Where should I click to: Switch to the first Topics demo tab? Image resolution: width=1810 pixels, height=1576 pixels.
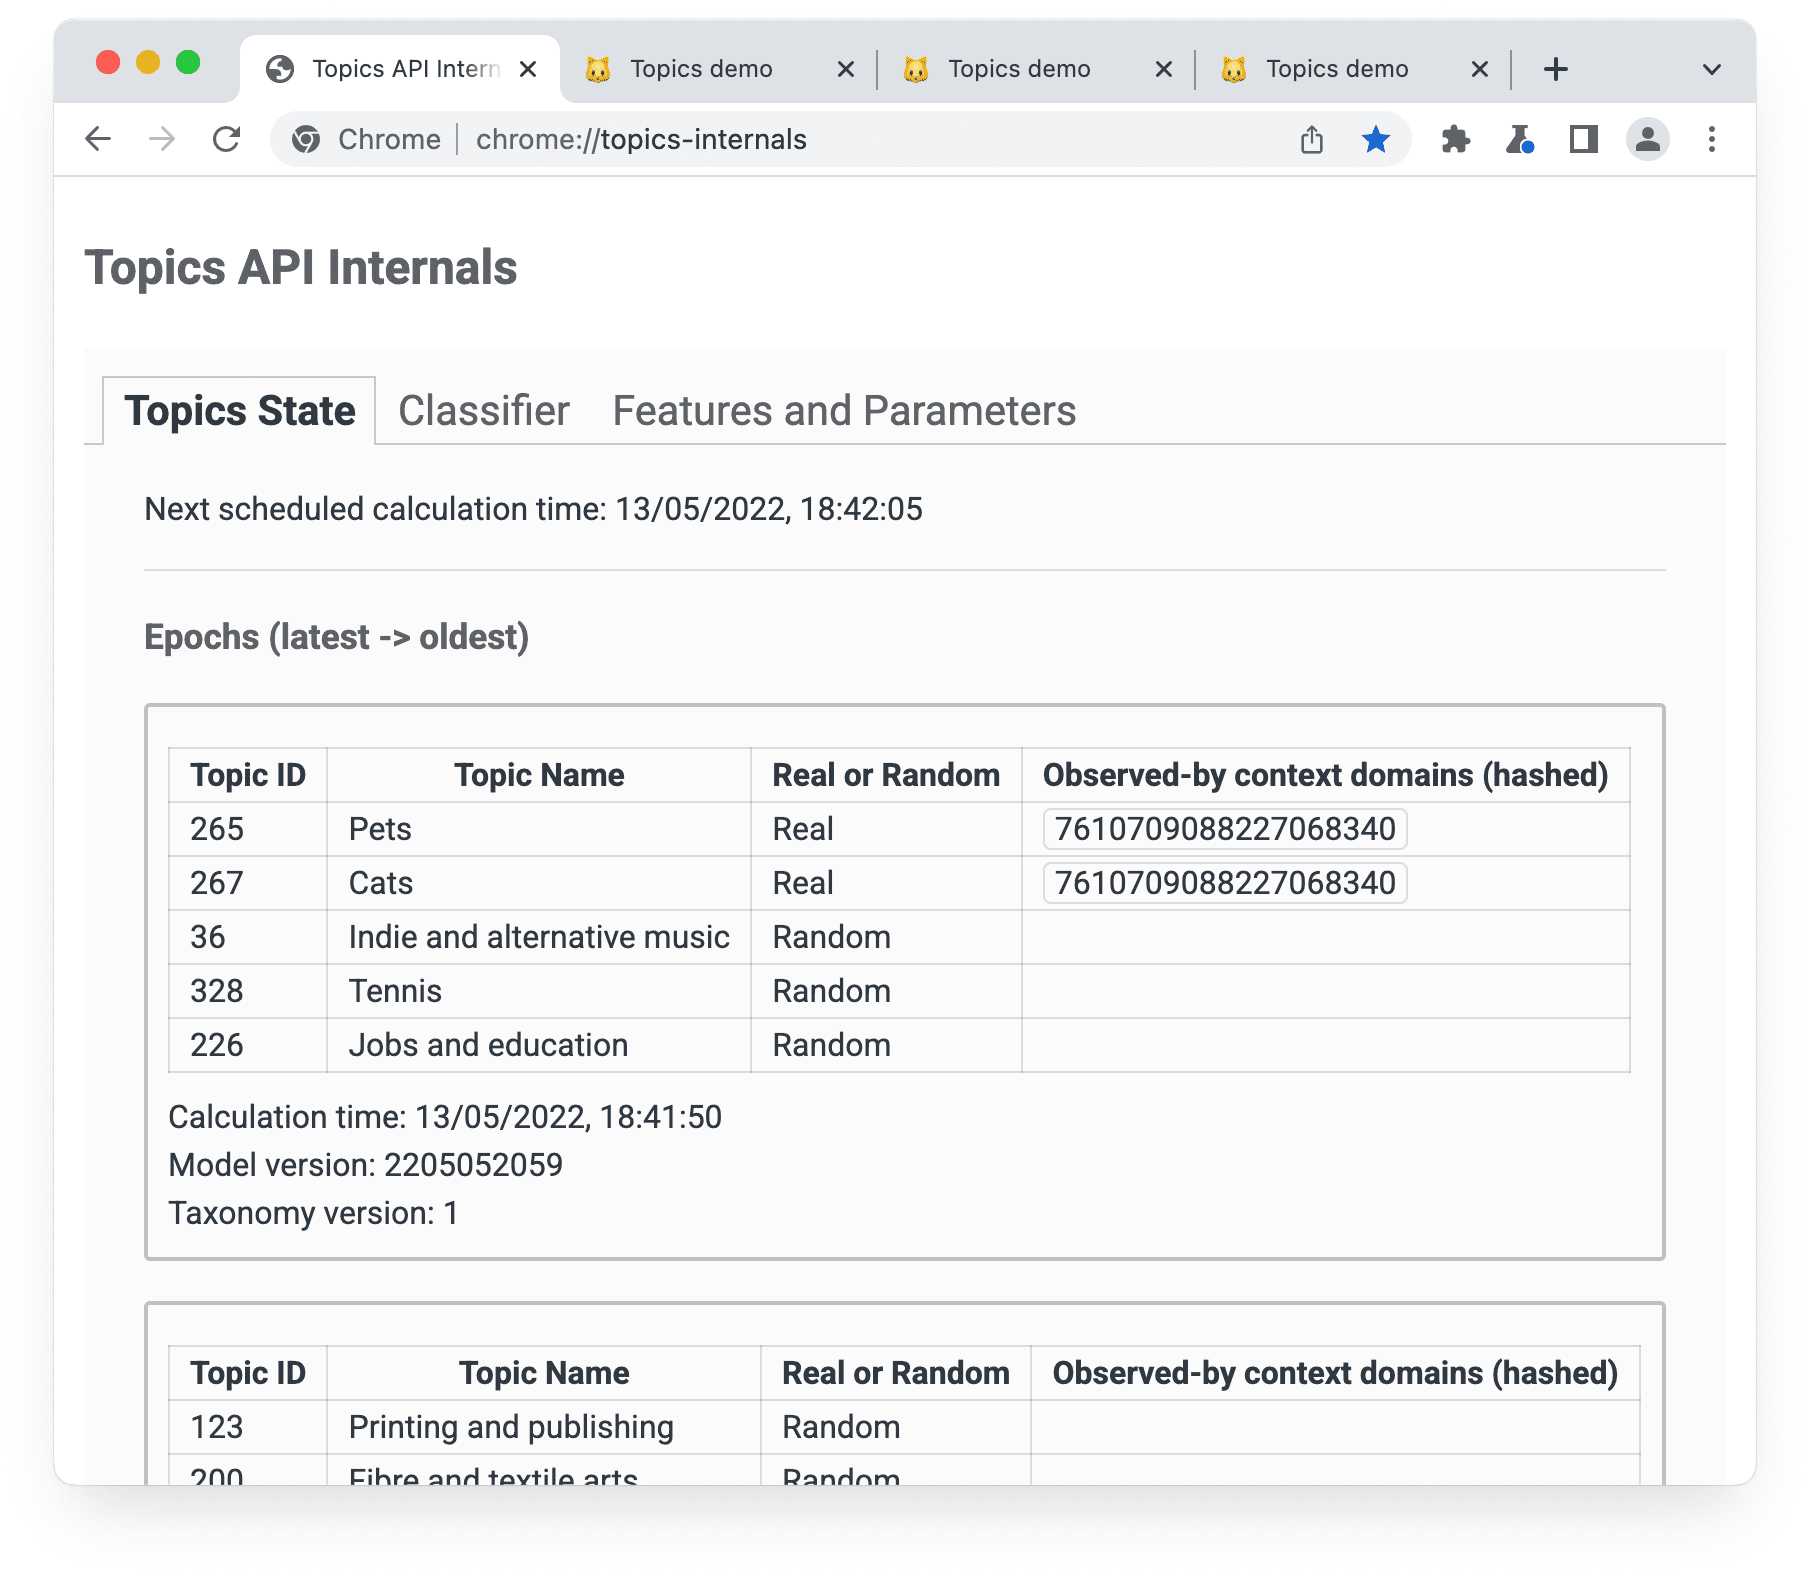[700, 68]
